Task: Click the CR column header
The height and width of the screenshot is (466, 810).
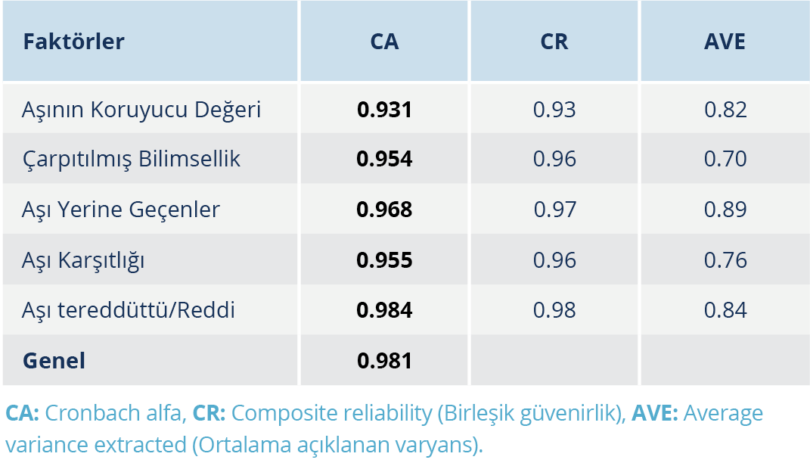Action: [554, 42]
